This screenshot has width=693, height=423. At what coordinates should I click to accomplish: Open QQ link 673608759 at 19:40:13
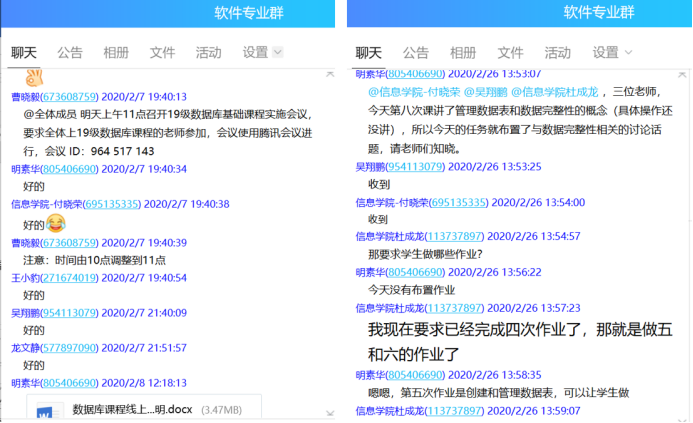[69, 96]
